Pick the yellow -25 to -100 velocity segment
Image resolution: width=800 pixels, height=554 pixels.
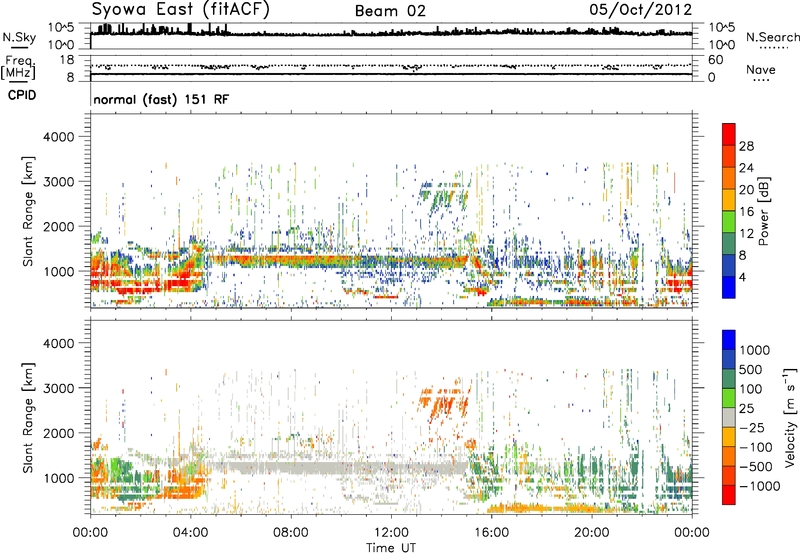729,437
